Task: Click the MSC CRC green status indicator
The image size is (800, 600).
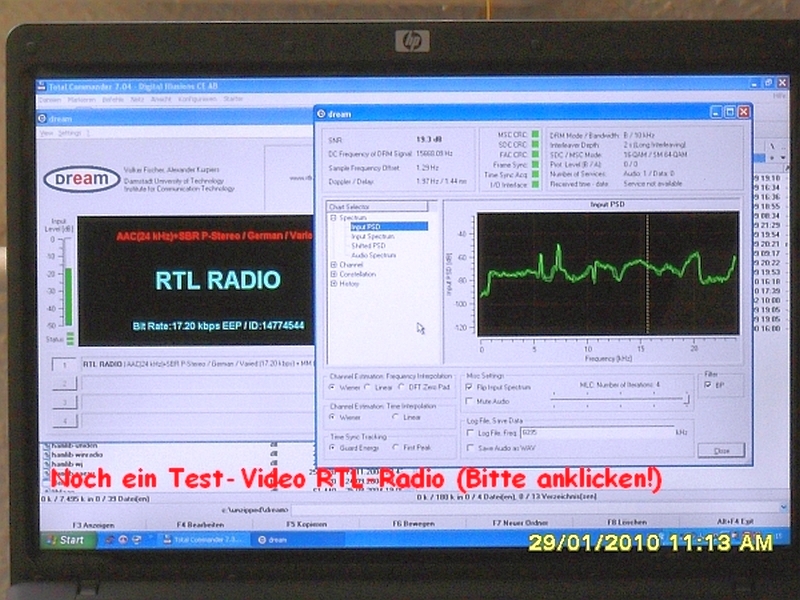Action: pyautogui.click(x=535, y=134)
